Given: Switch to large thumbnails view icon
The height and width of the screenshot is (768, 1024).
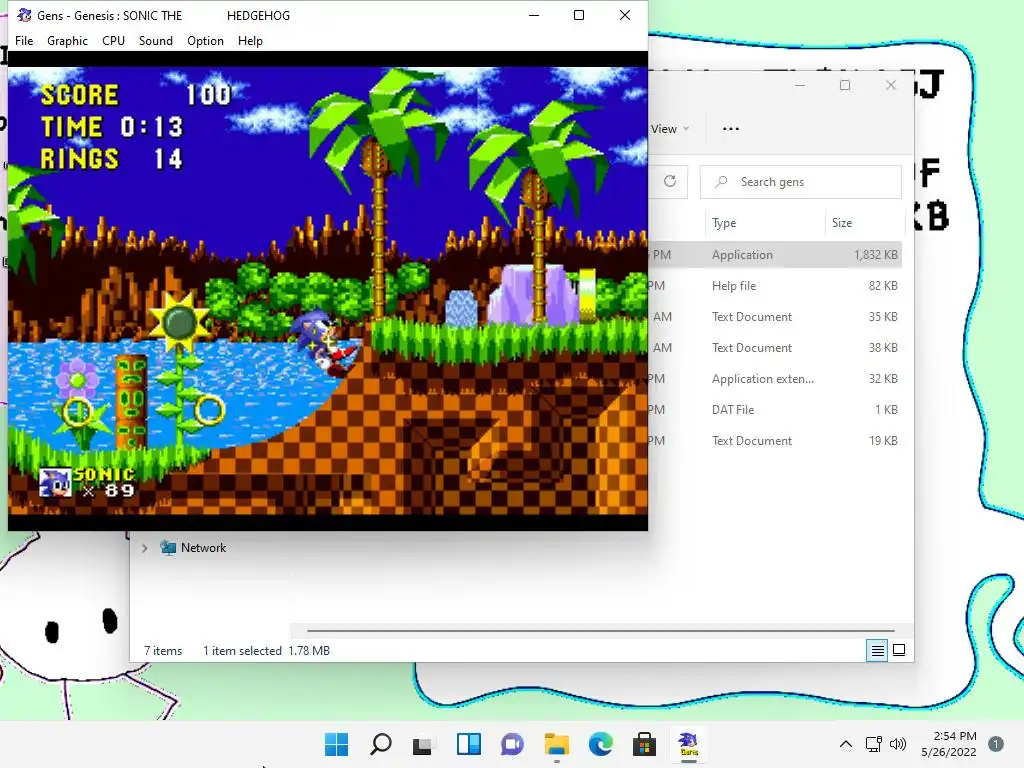Looking at the screenshot, I should (x=899, y=650).
